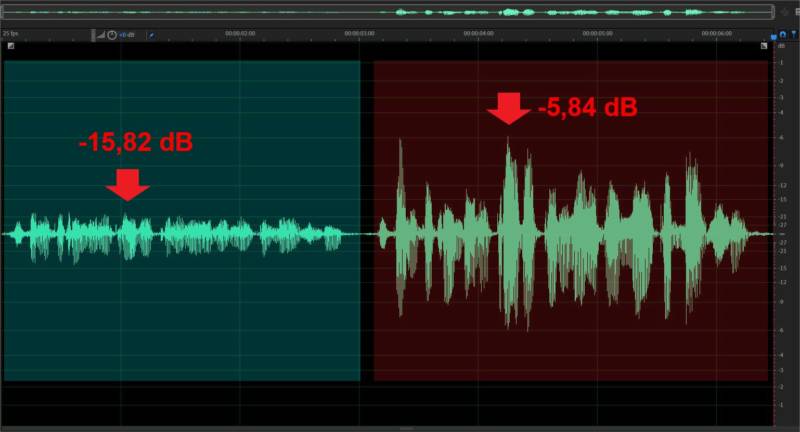Click the top-left corner channel icon
The height and width of the screenshot is (432, 800).
(x=10, y=46)
